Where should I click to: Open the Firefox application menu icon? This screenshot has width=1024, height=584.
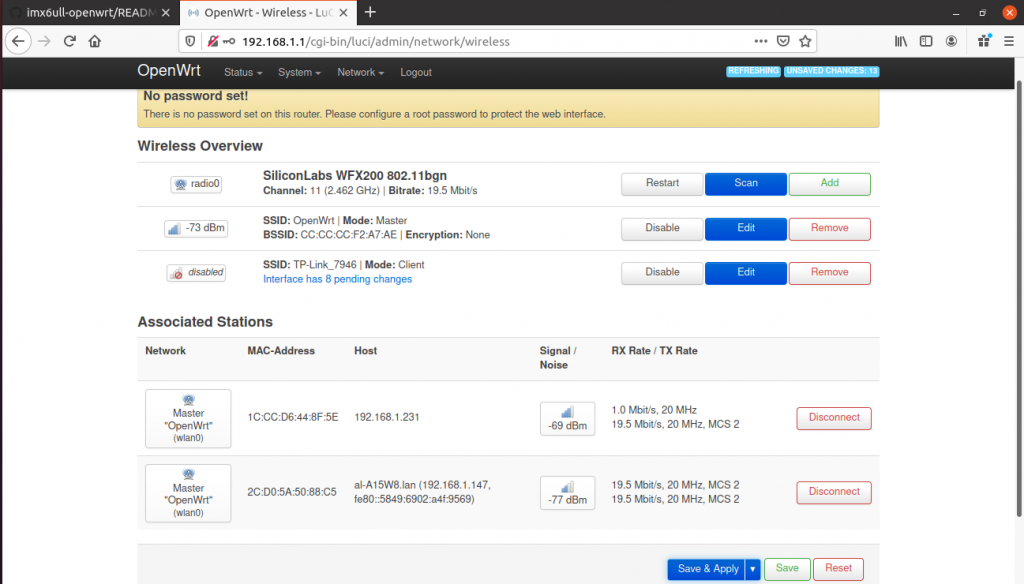click(1011, 41)
